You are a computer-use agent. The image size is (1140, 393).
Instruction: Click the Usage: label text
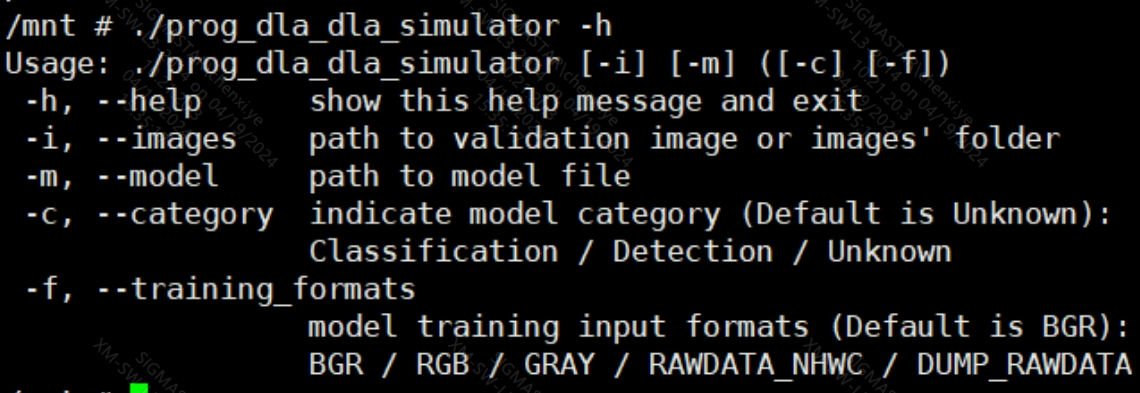(x=57, y=64)
